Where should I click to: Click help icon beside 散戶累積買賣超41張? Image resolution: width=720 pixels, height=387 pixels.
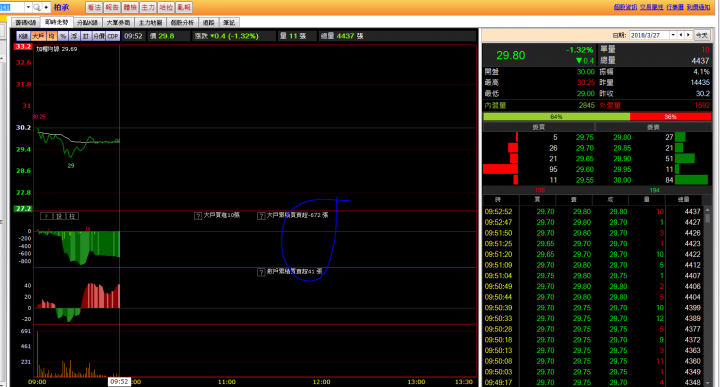[x=261, y=272]
